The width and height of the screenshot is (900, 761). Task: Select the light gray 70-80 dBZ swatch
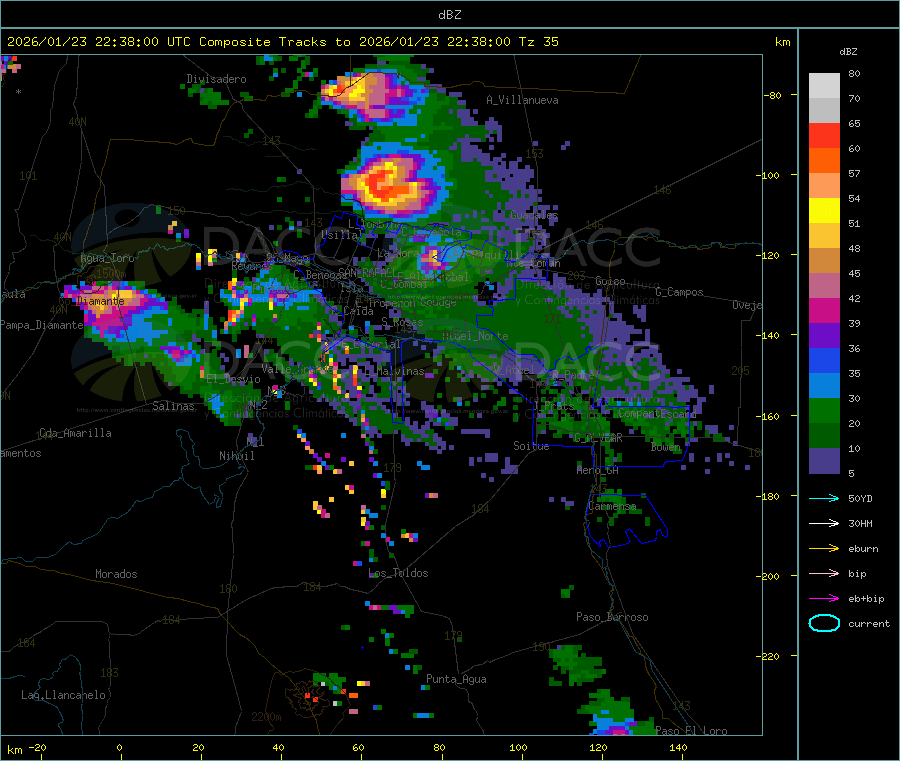824,86
